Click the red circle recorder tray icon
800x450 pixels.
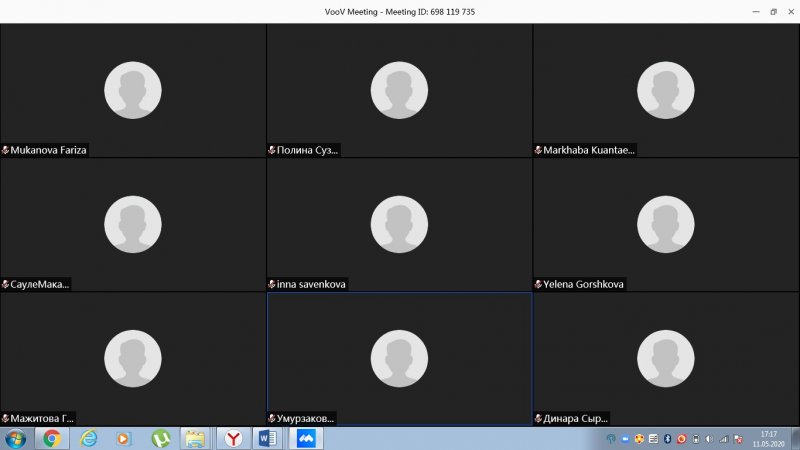[x=681, y=439]
